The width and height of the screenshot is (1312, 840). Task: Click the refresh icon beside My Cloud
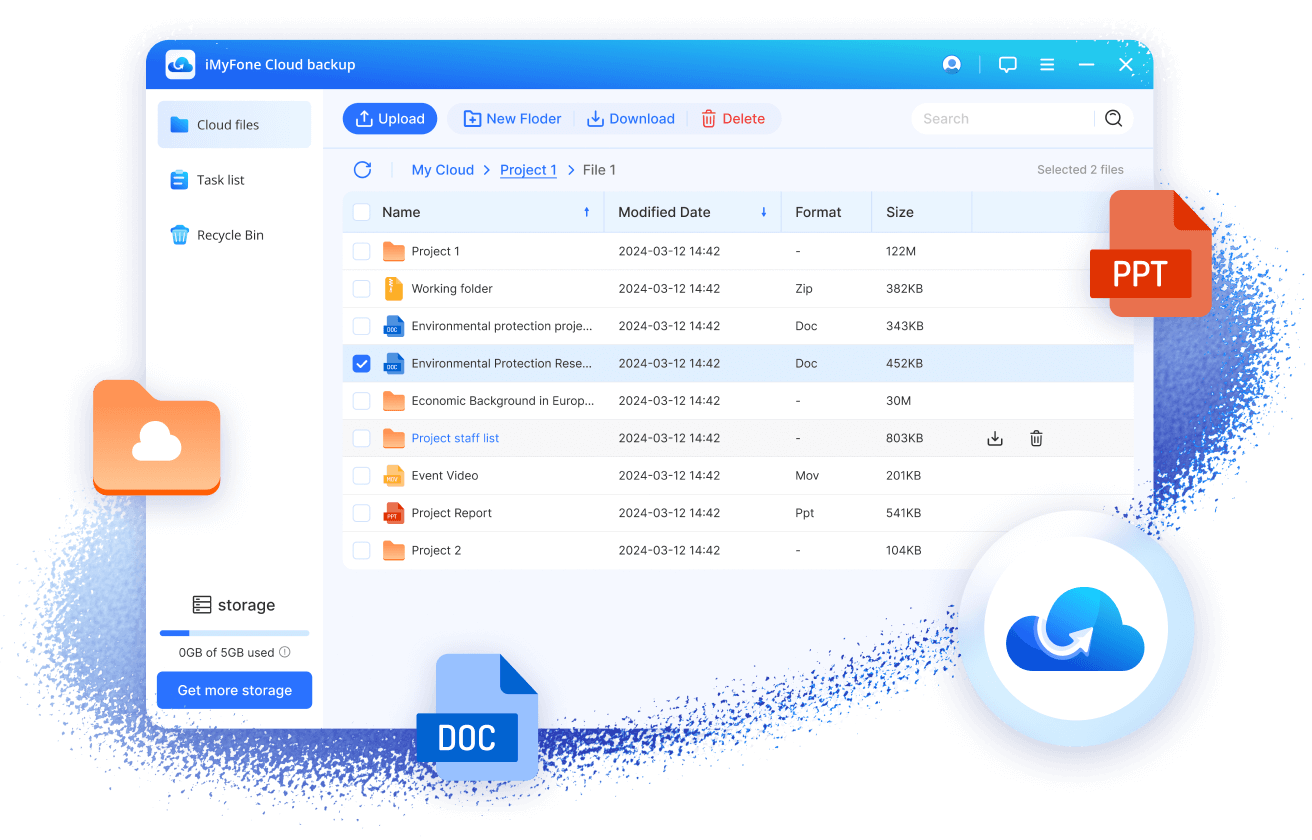pos(363,170)
